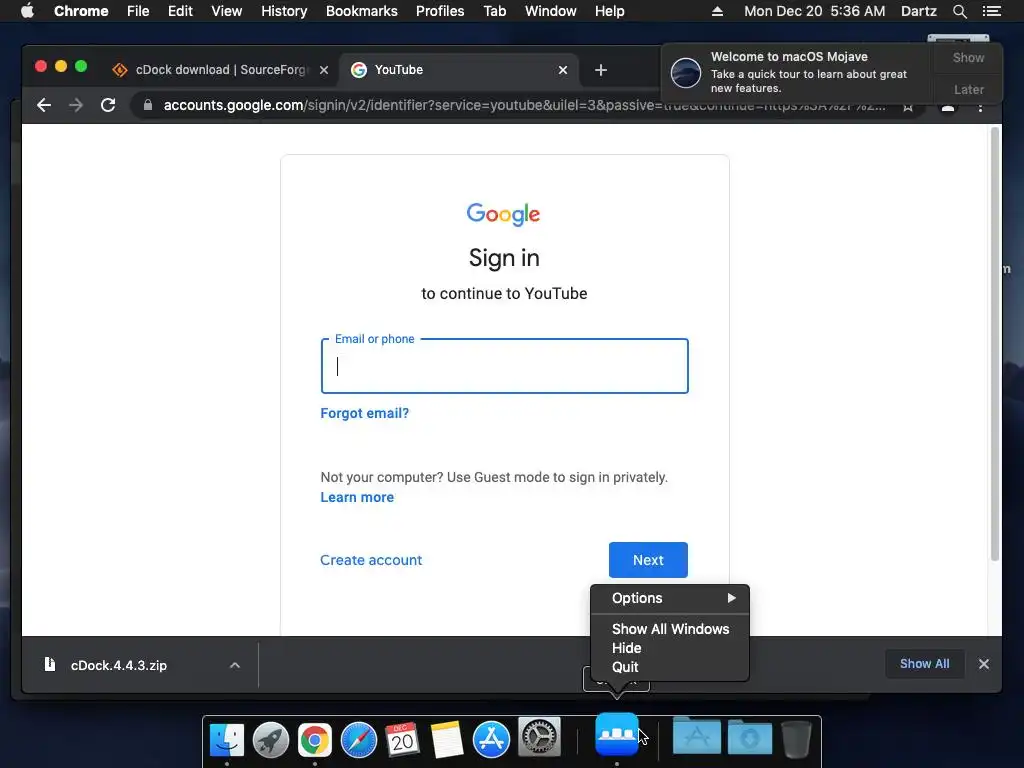Viewport: 1024px width, 768px height.
Task: Select the YouTube tab
Action: (459, 70)
